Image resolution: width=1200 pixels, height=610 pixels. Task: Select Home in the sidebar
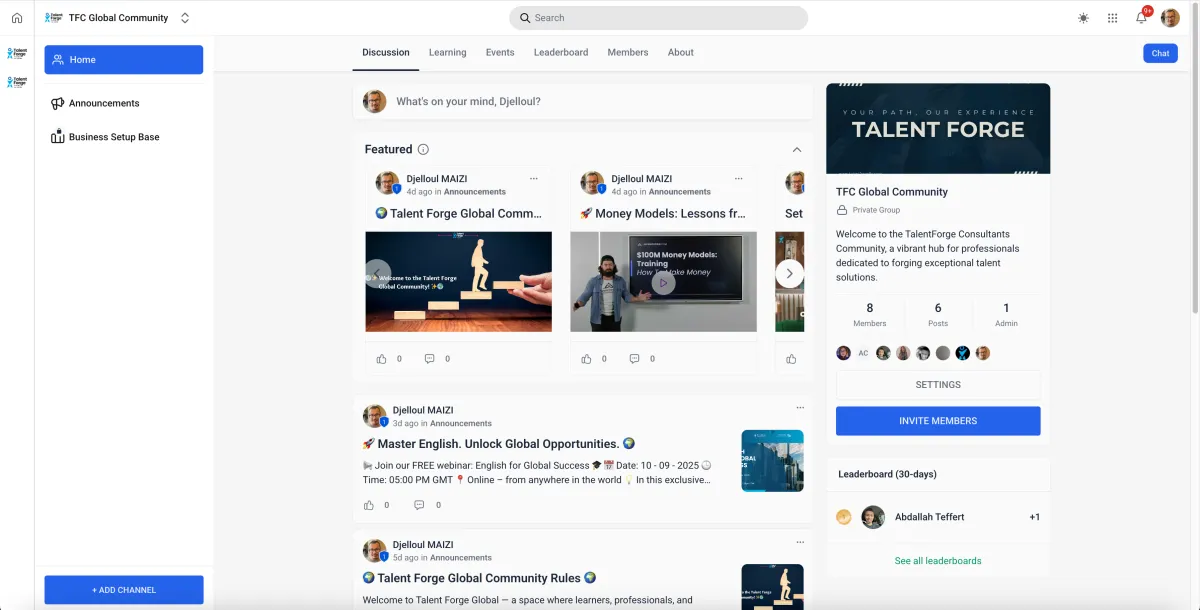[124, 60]
